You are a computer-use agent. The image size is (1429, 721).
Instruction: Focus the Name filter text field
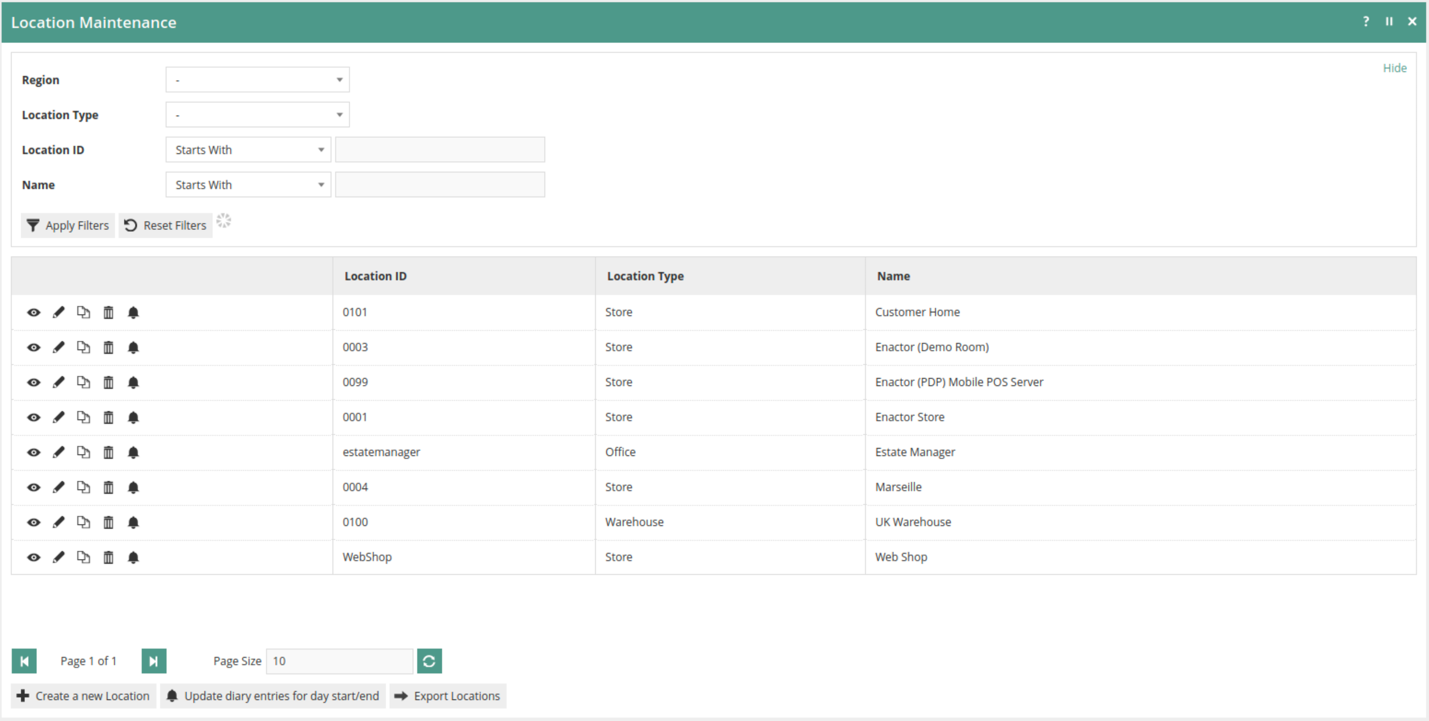tap(440, 185)
